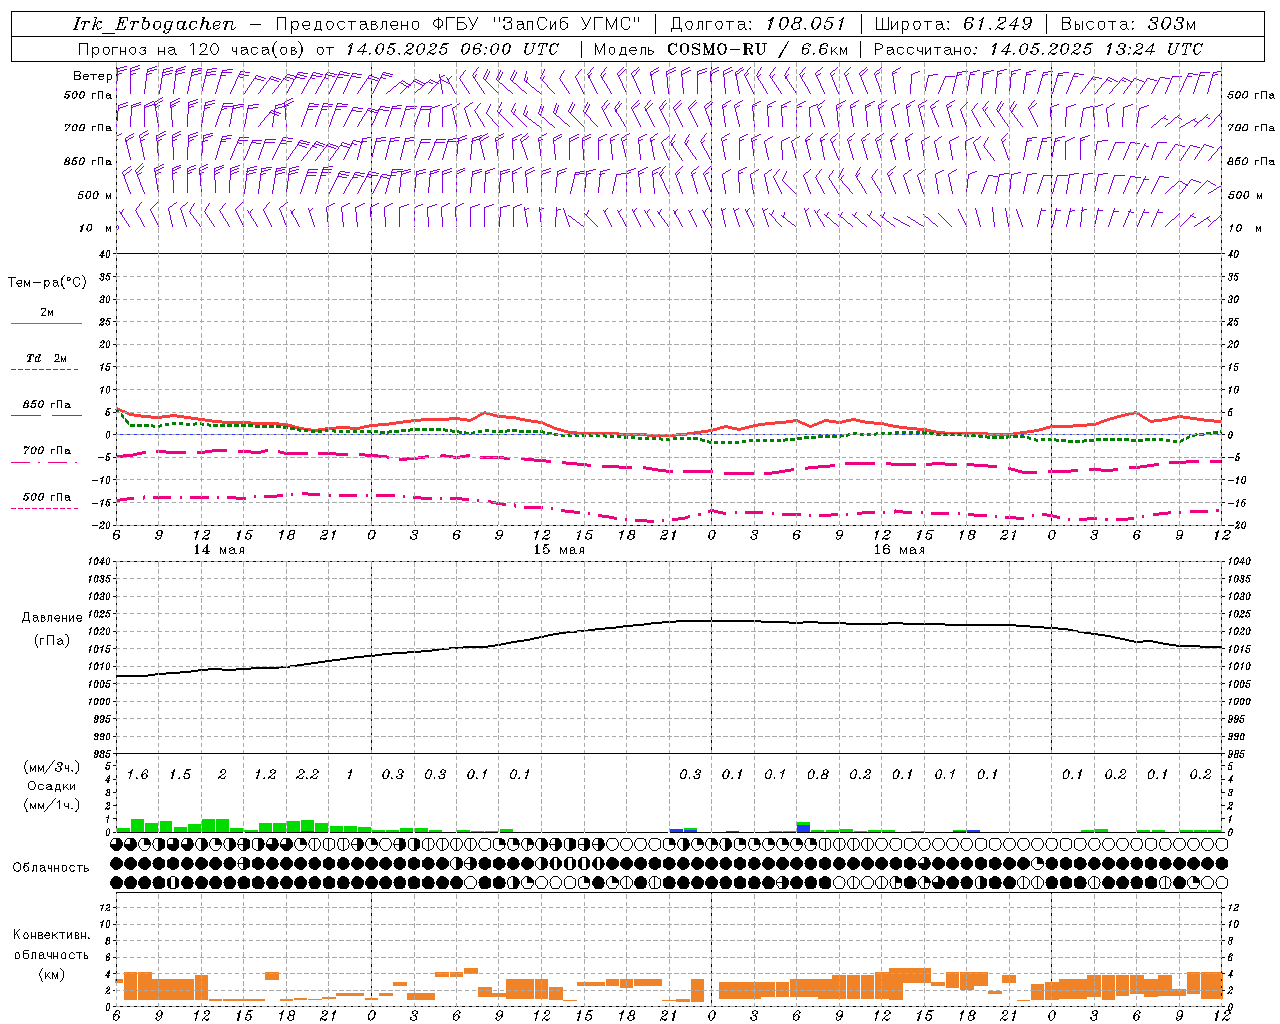
Task: Click the 'Облачность' cloudiness label
Action: click(x=51, y=868)
